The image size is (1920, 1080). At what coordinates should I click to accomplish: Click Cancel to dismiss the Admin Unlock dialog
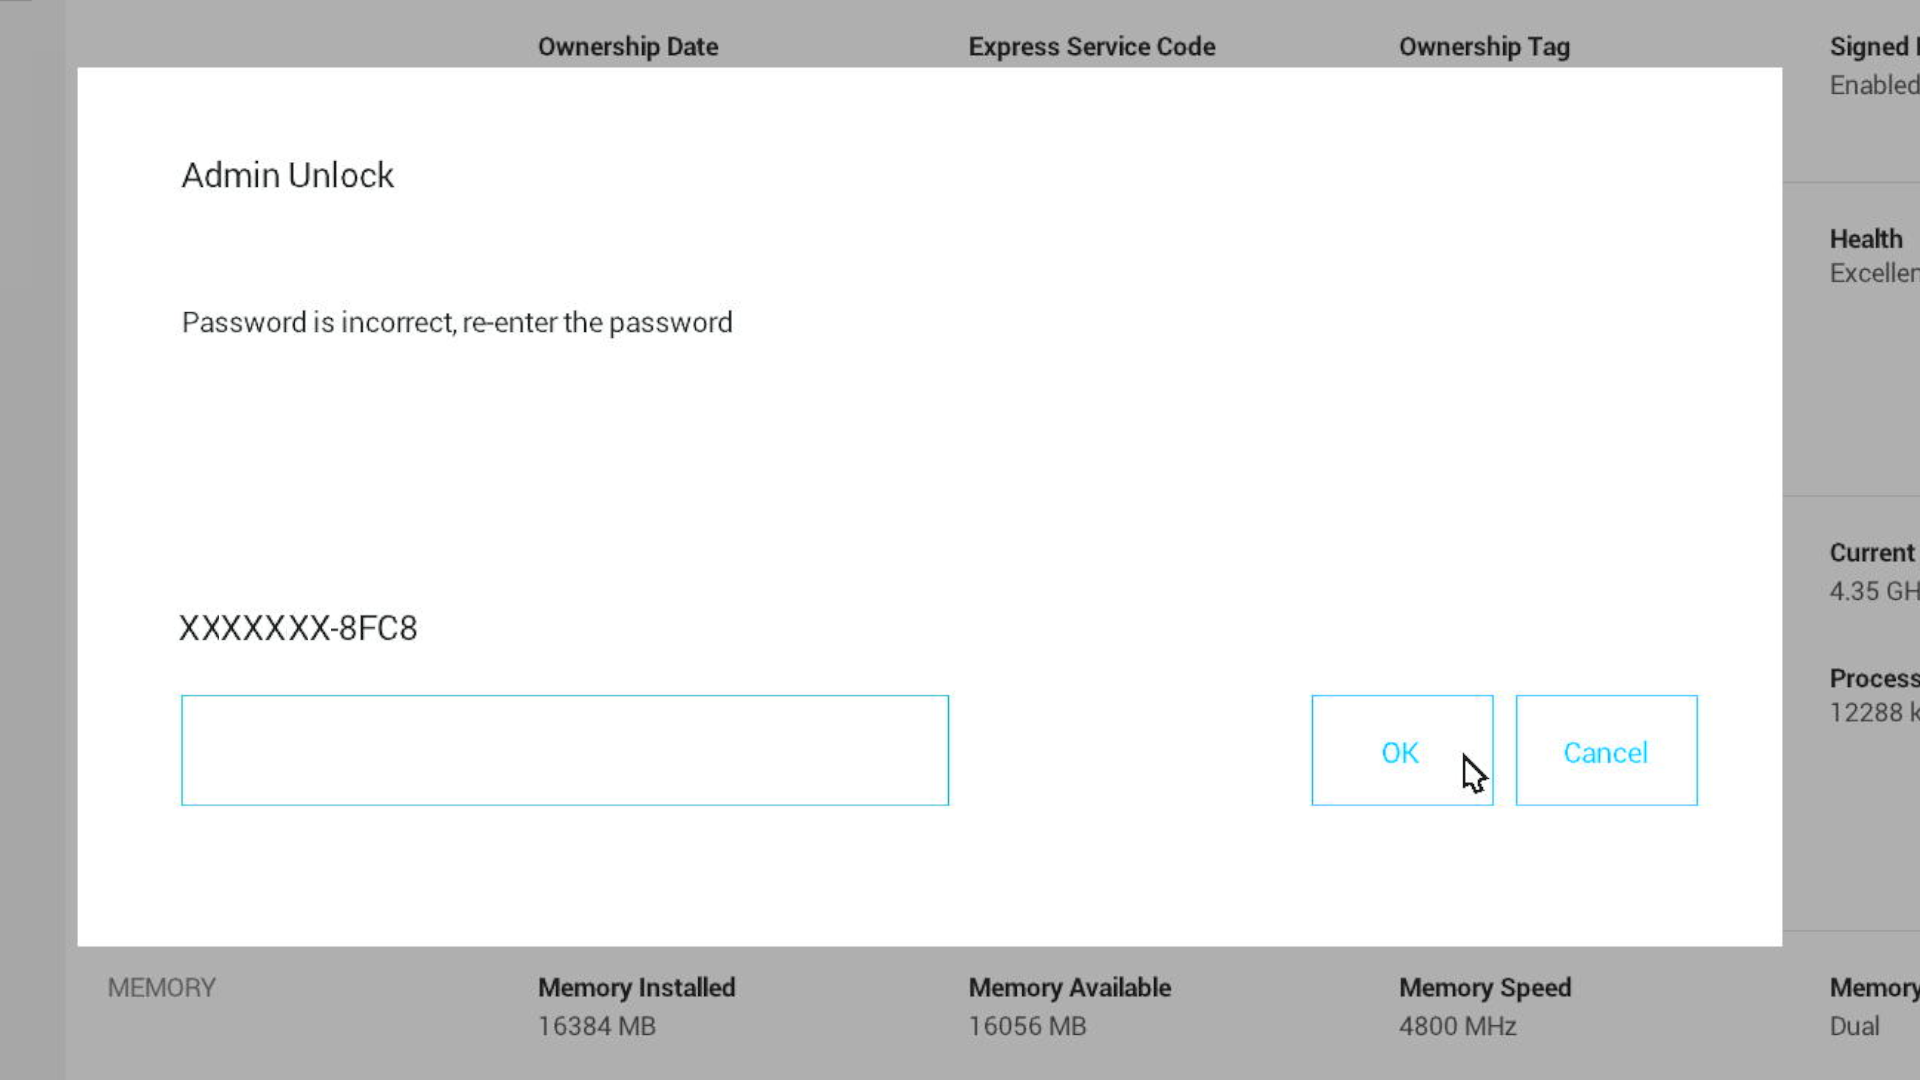[x=1605, y=752]
